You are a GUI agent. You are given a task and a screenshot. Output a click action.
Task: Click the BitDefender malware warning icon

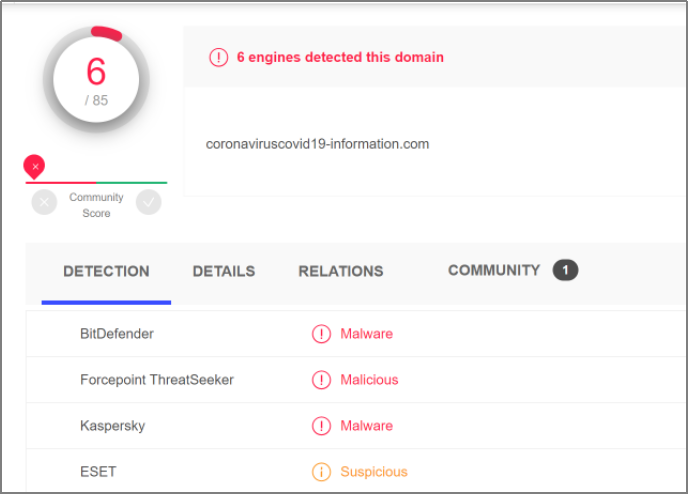tap(321, 334)
